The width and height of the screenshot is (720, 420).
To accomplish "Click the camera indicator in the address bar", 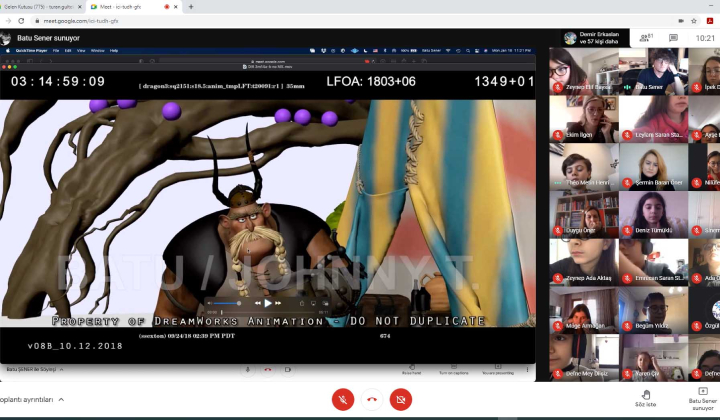I will 681,21.
